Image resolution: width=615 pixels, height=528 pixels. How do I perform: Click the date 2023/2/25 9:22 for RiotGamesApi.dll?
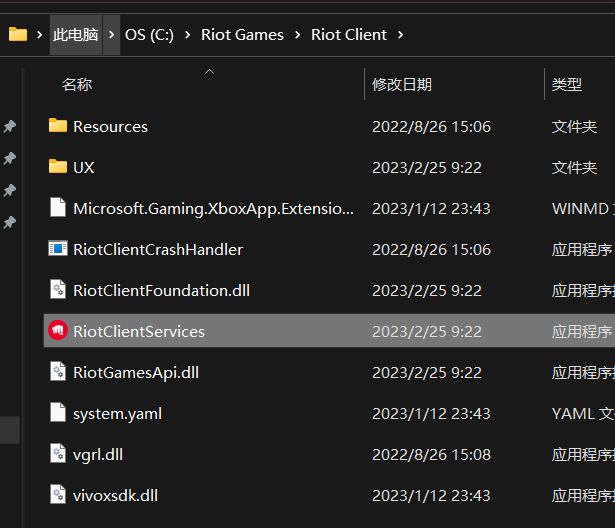tap(427, 373)
